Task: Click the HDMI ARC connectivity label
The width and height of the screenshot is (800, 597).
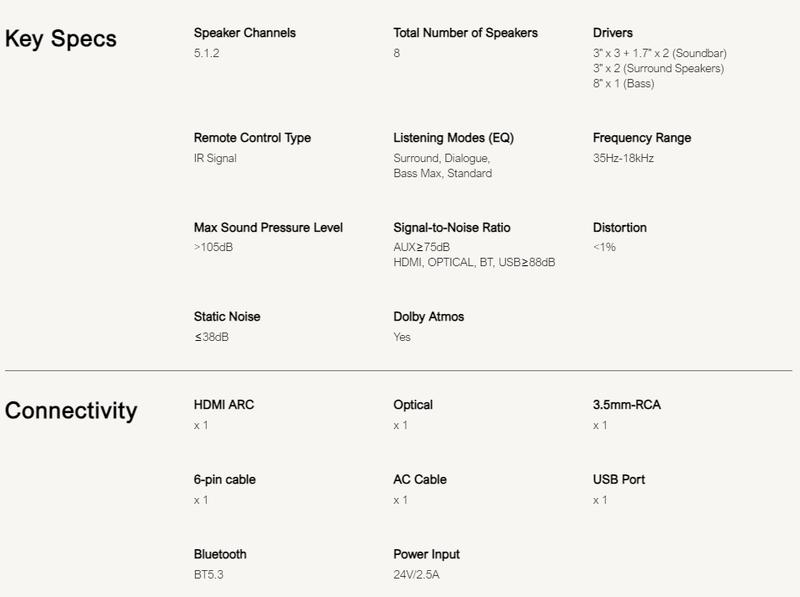Action: (x=224, y=405)
